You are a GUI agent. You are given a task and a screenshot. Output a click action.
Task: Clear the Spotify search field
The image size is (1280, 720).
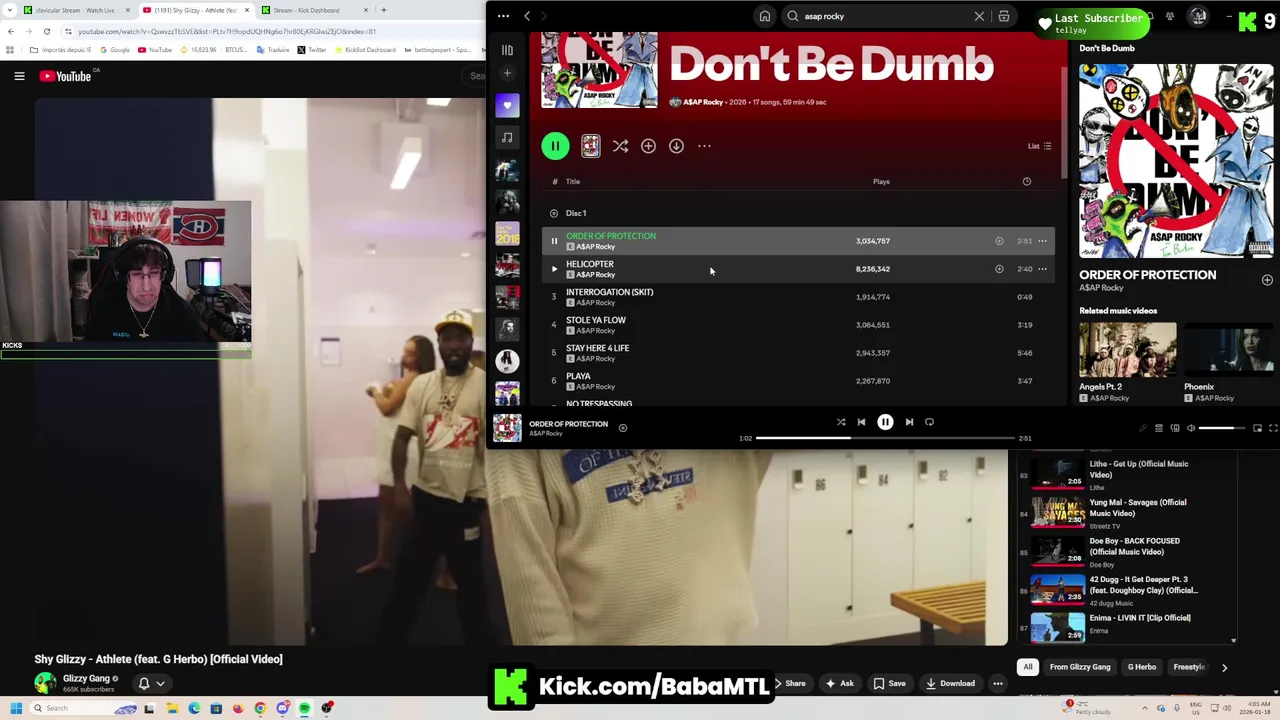pyautogui.click(x=979, y=16)
